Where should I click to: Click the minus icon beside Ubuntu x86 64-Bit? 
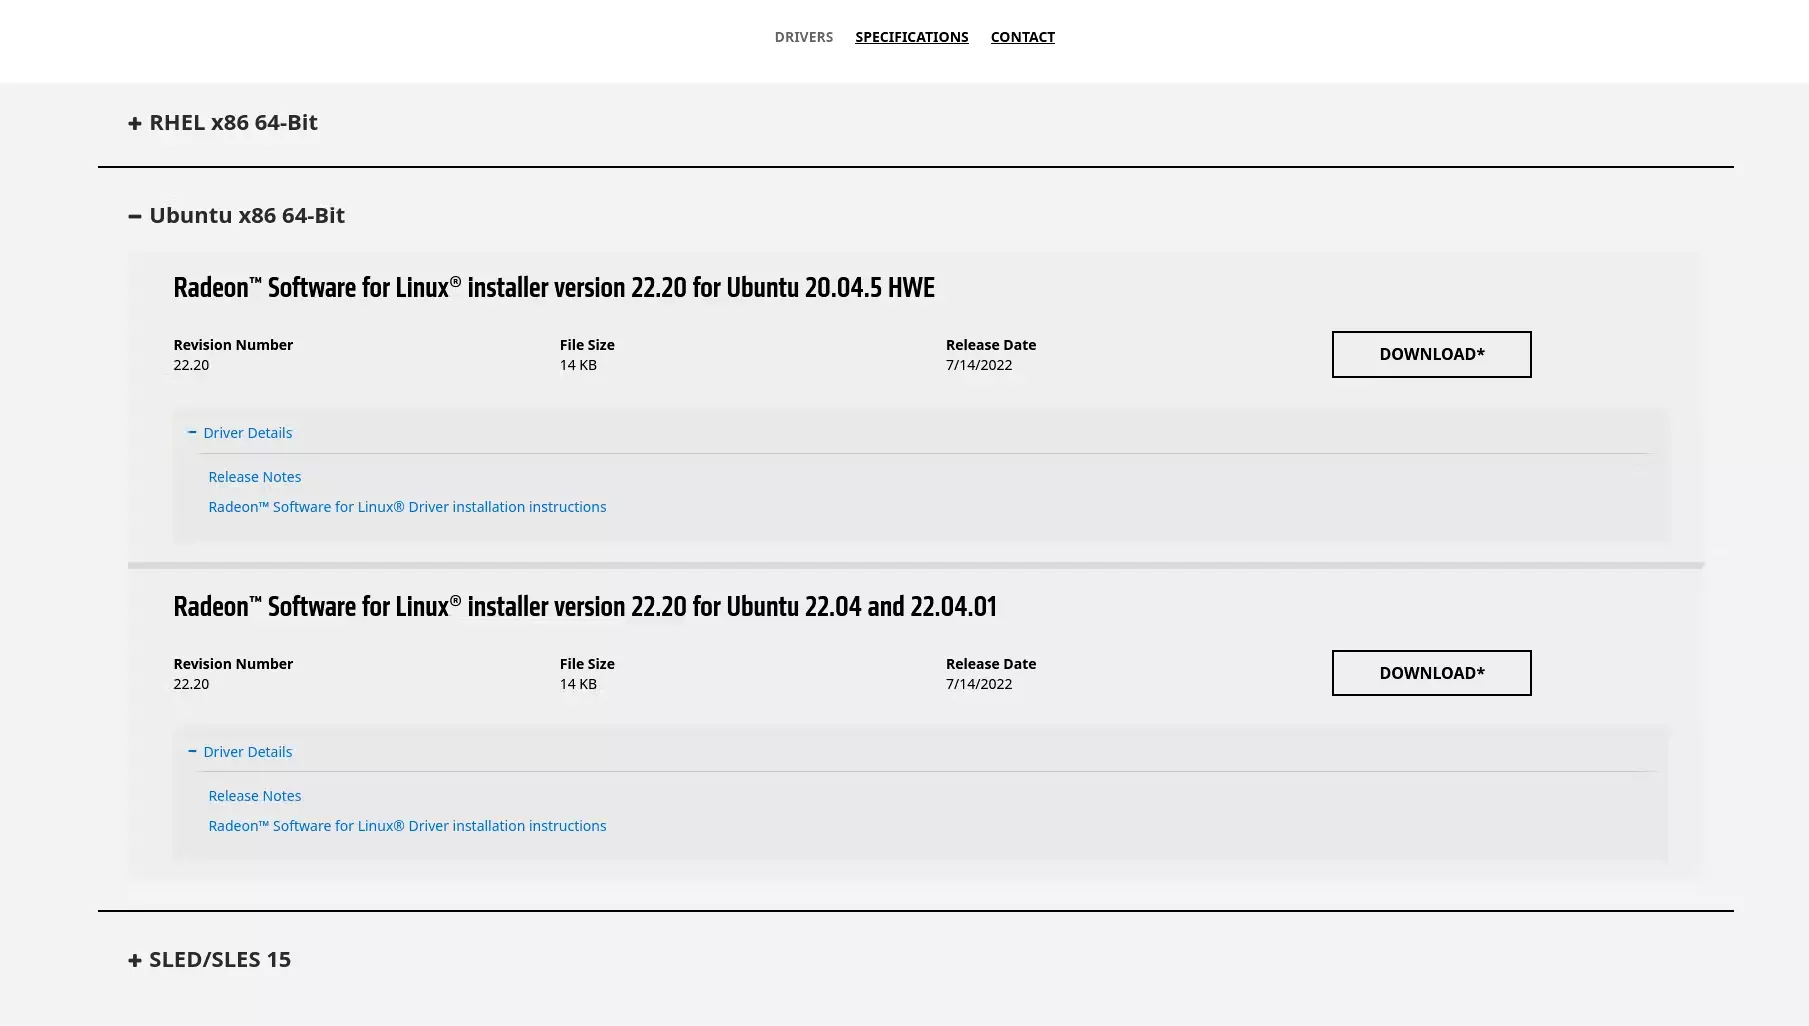point(134,215)
